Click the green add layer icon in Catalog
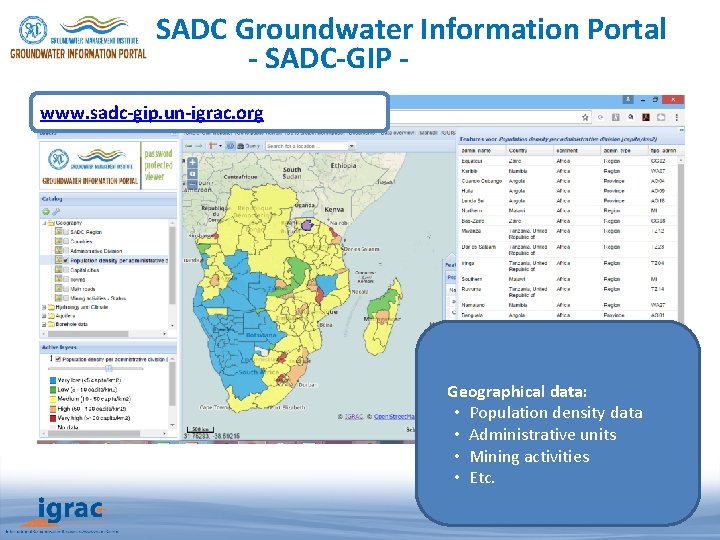Screen dimensions: 720x540 46,212
